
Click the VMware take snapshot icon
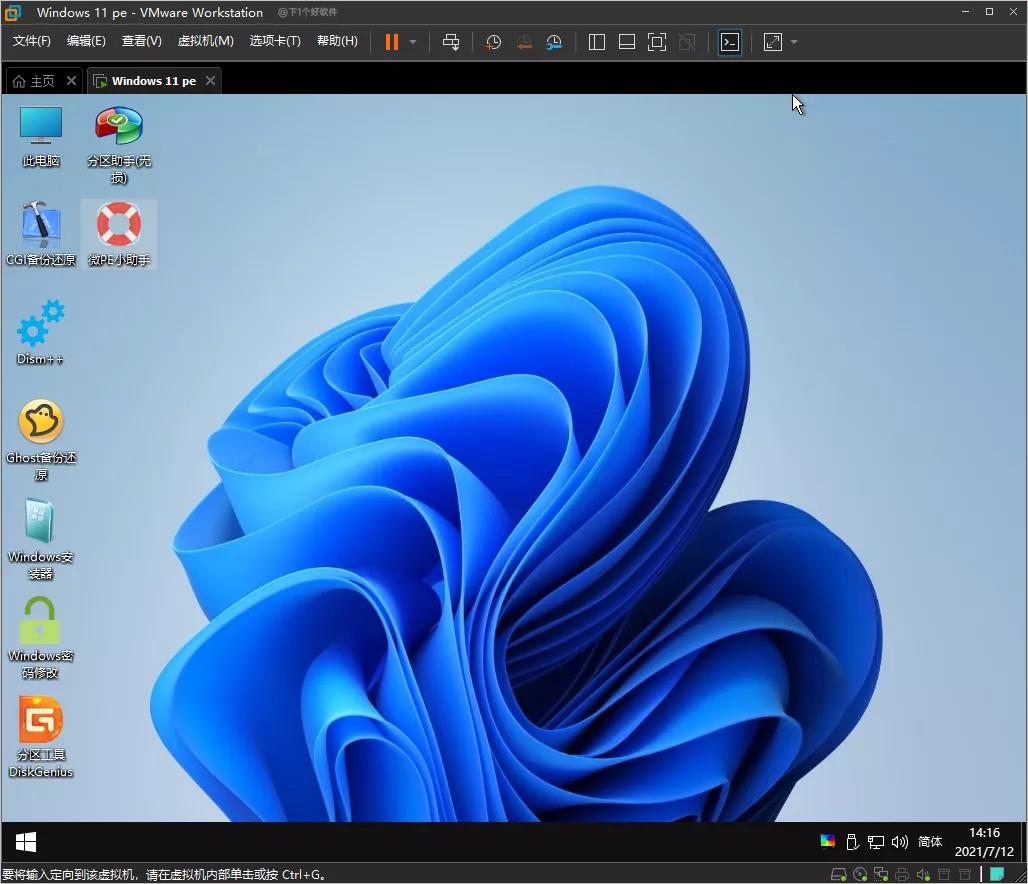(x=493, y=42)
